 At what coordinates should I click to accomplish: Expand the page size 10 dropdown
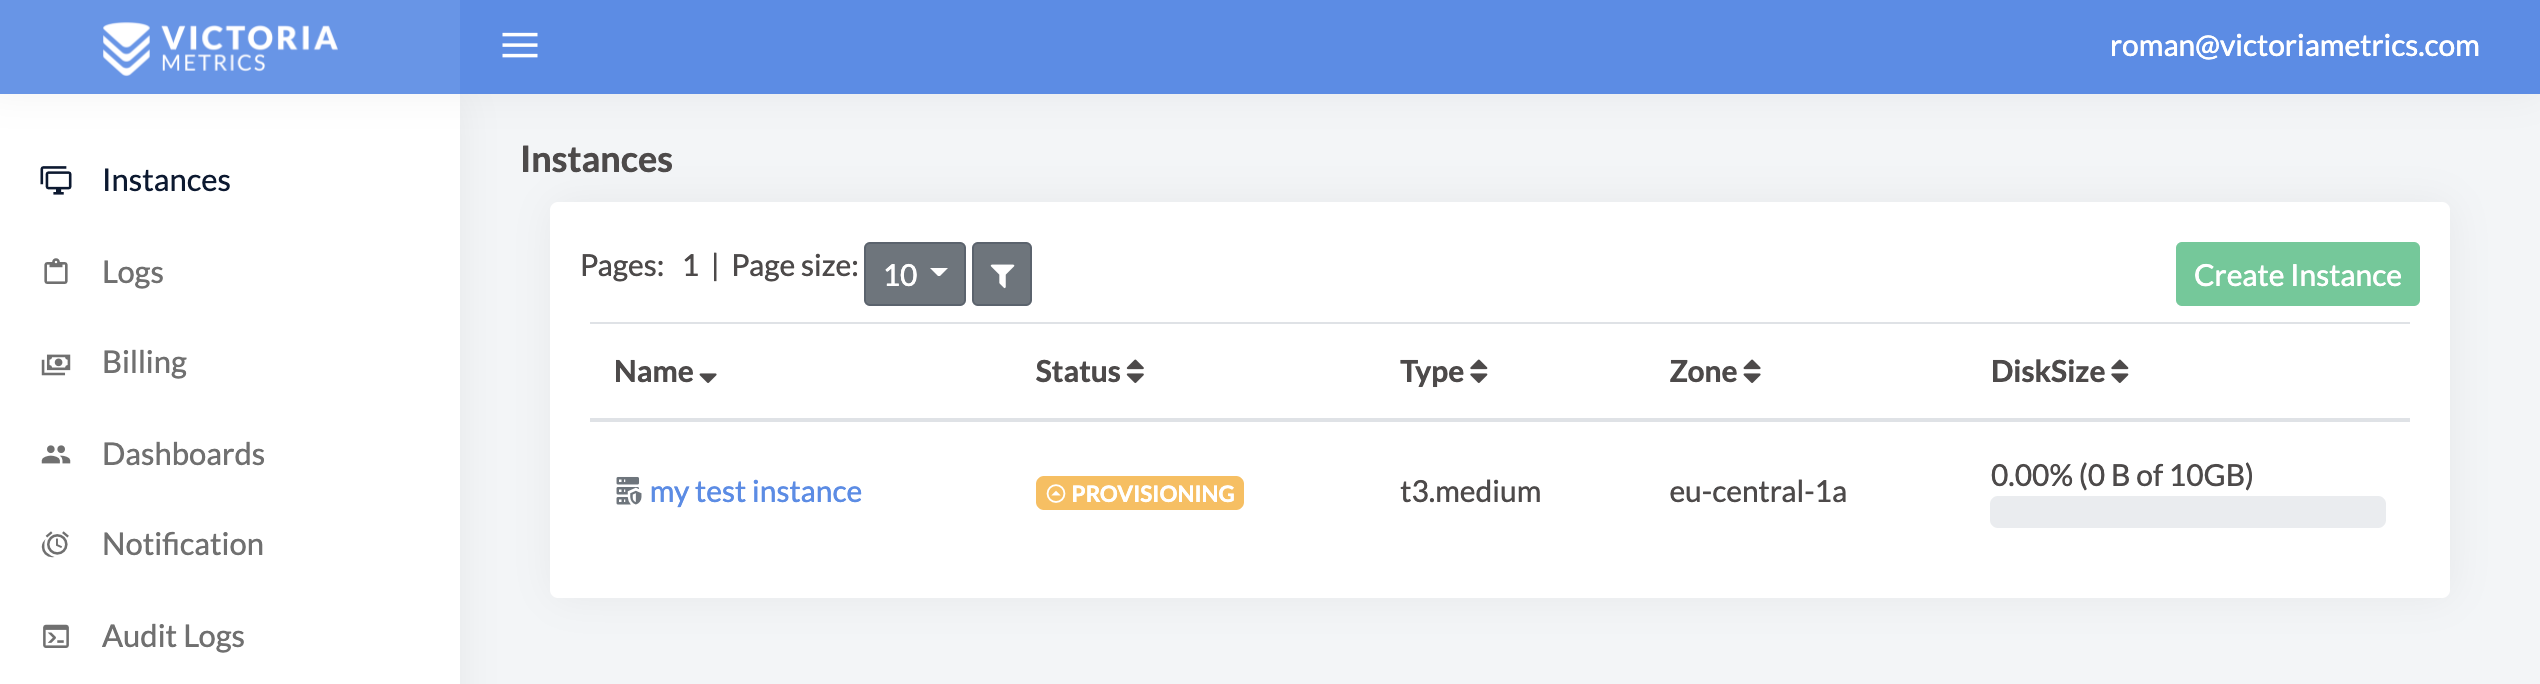914,274
